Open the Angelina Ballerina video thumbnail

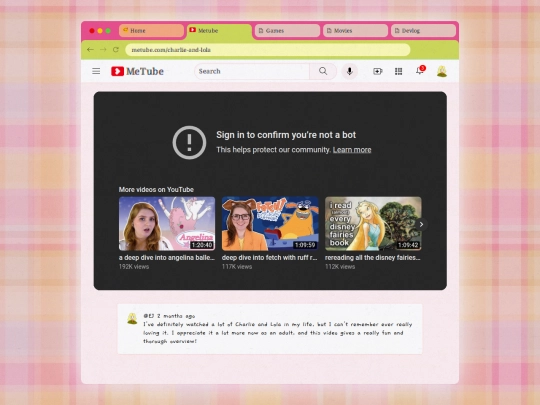click(x=167, y=224)
